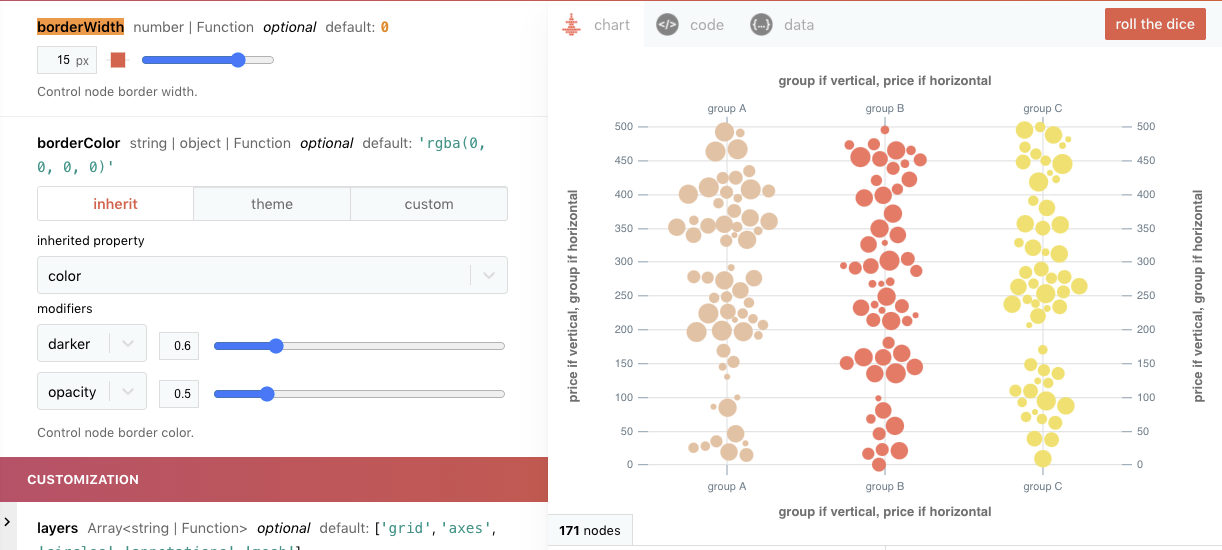Open the darker modifier dropdown
Image resolution: width=1222 pixels, height=550 pixels.
coord(92,343)
